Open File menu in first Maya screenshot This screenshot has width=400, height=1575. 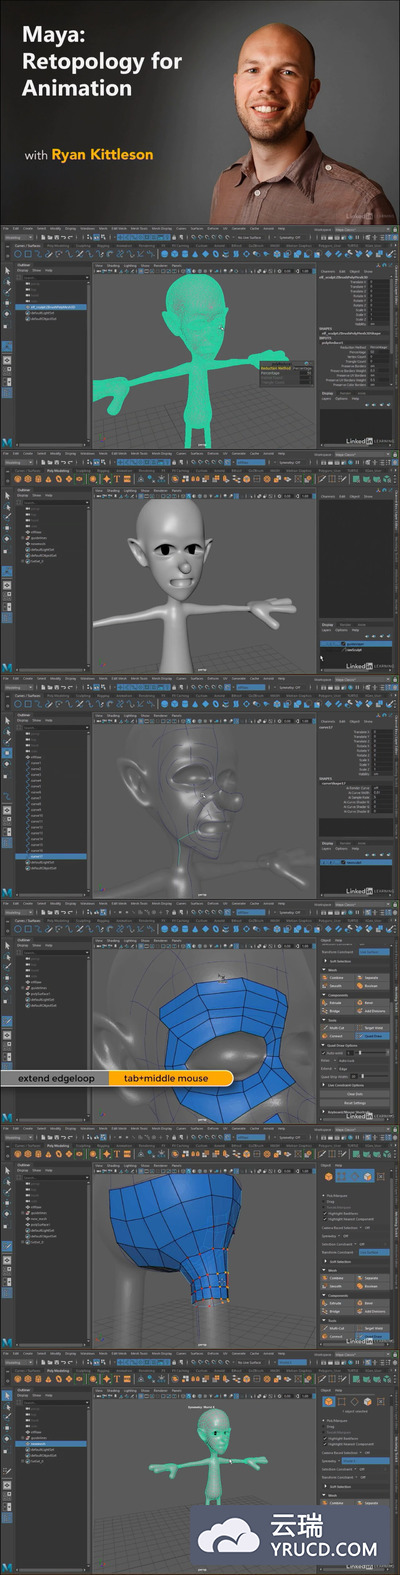pyautogui.click(x=4, y=228)
